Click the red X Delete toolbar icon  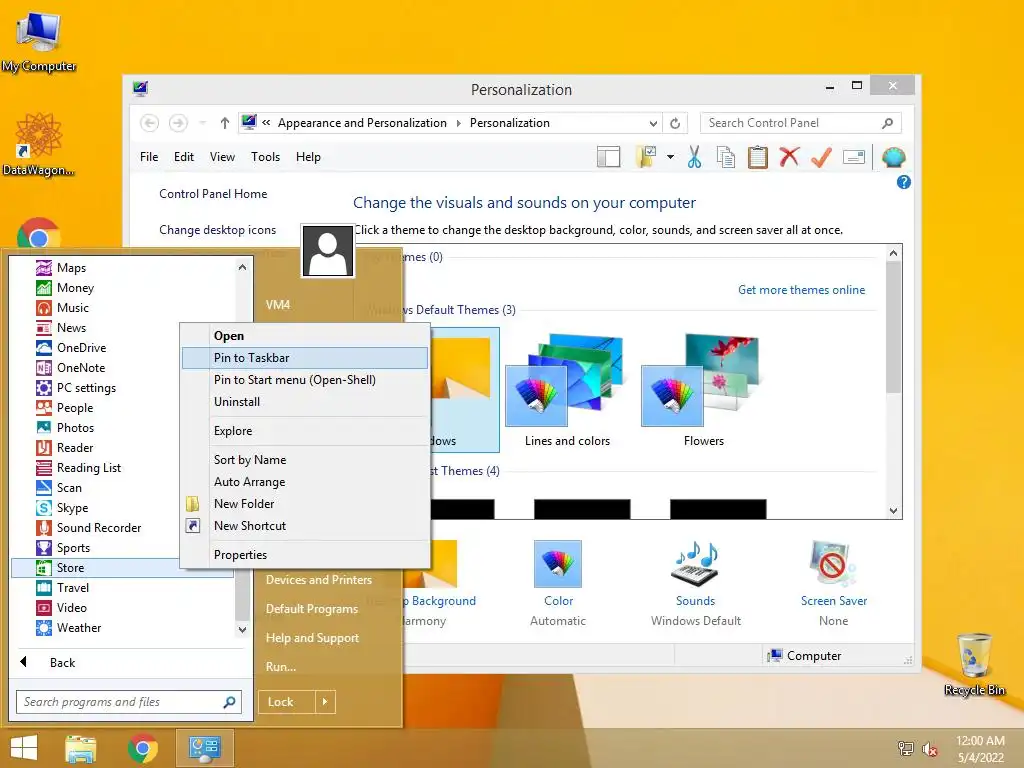click(789, 157)
